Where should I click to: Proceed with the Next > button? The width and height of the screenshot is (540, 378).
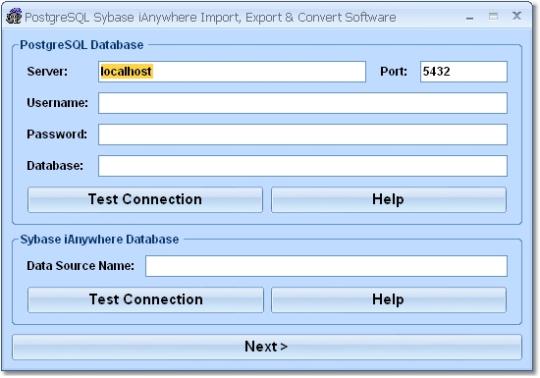tap(267, 347)
